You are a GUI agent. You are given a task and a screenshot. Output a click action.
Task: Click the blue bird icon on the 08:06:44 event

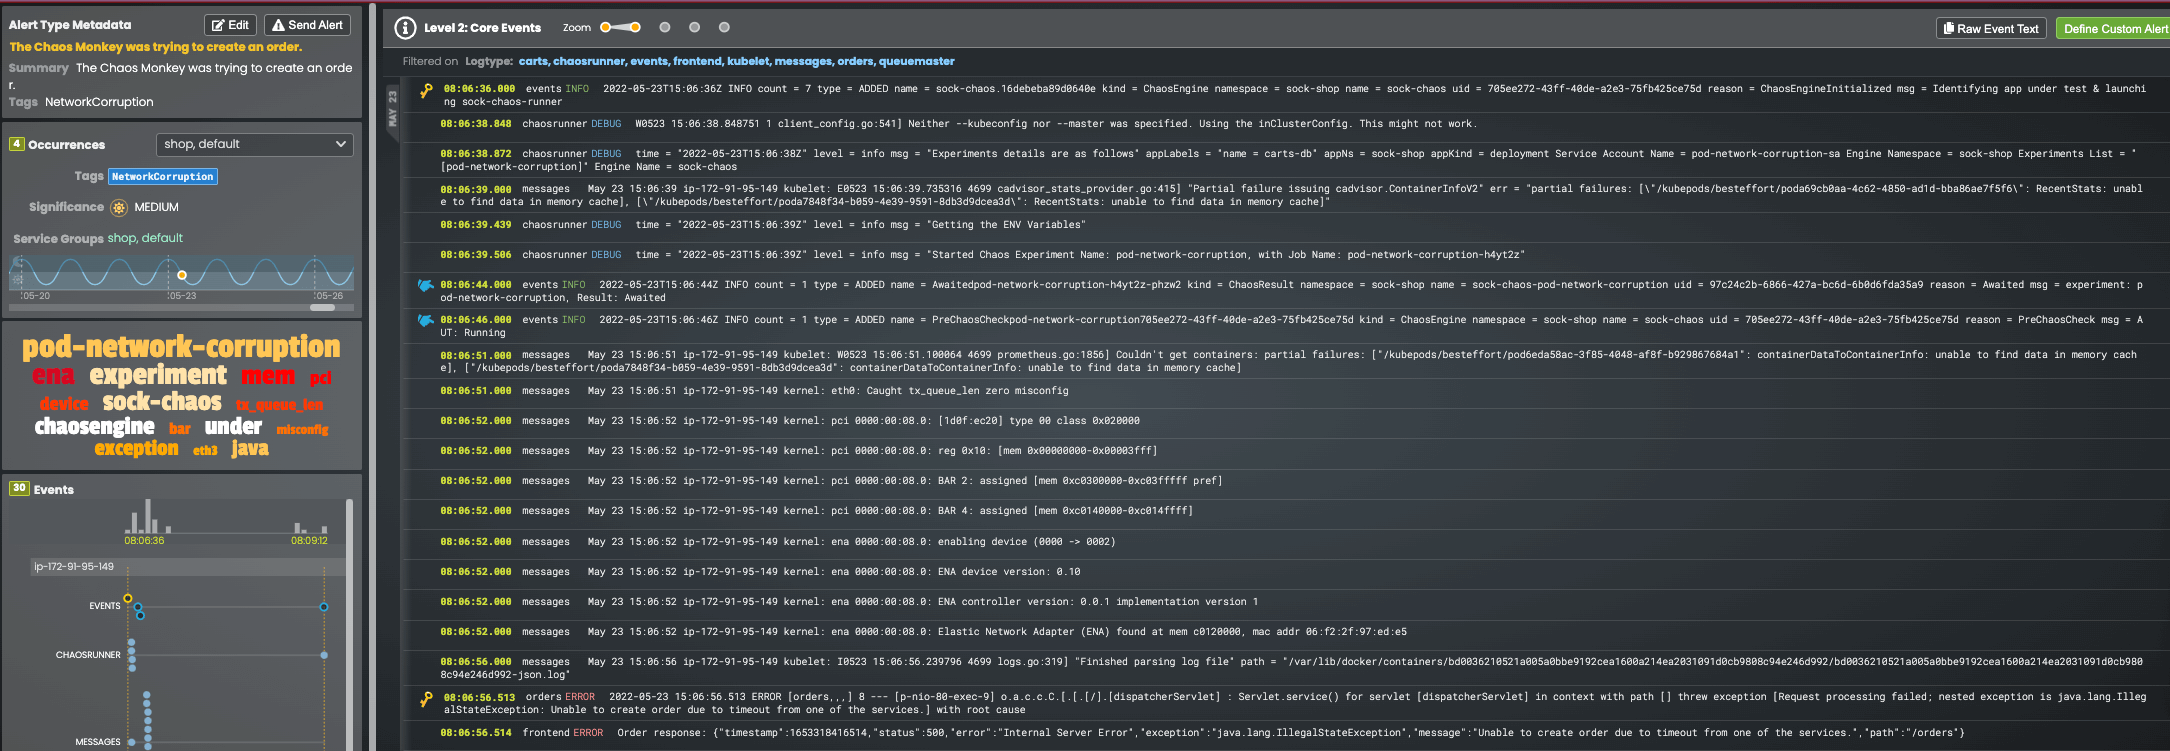[425, 286]
